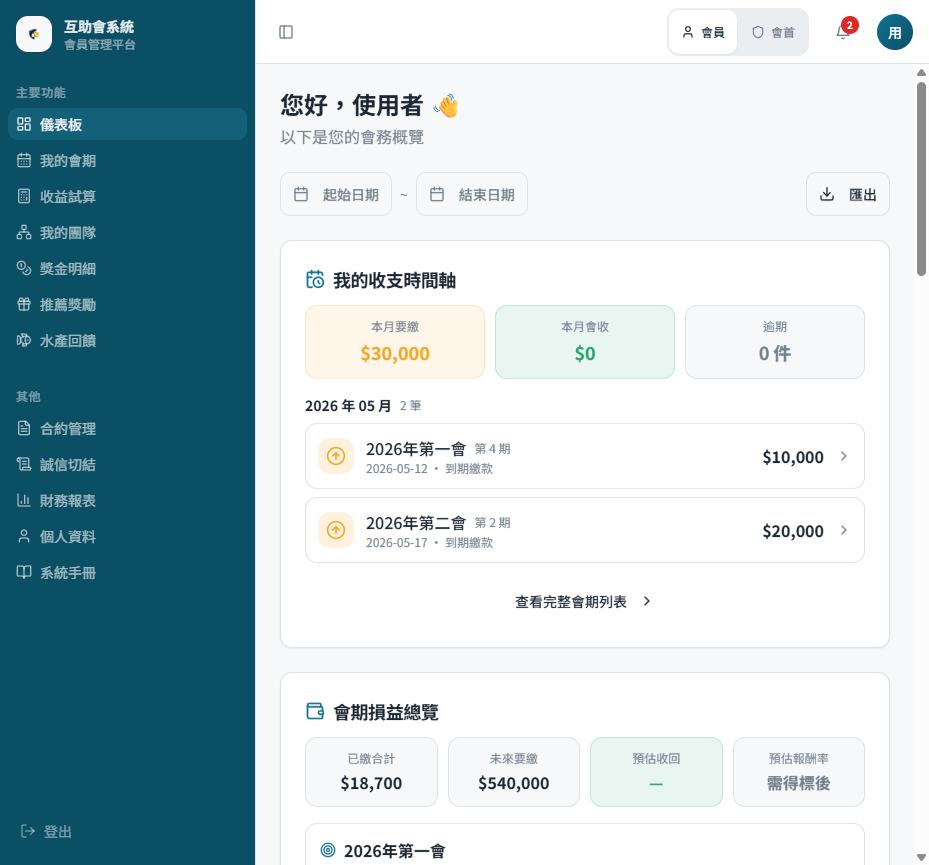This screenshot has height=865, width=929.
Task: Open 收益試算 menu item
Action: [x=127, y=196]
